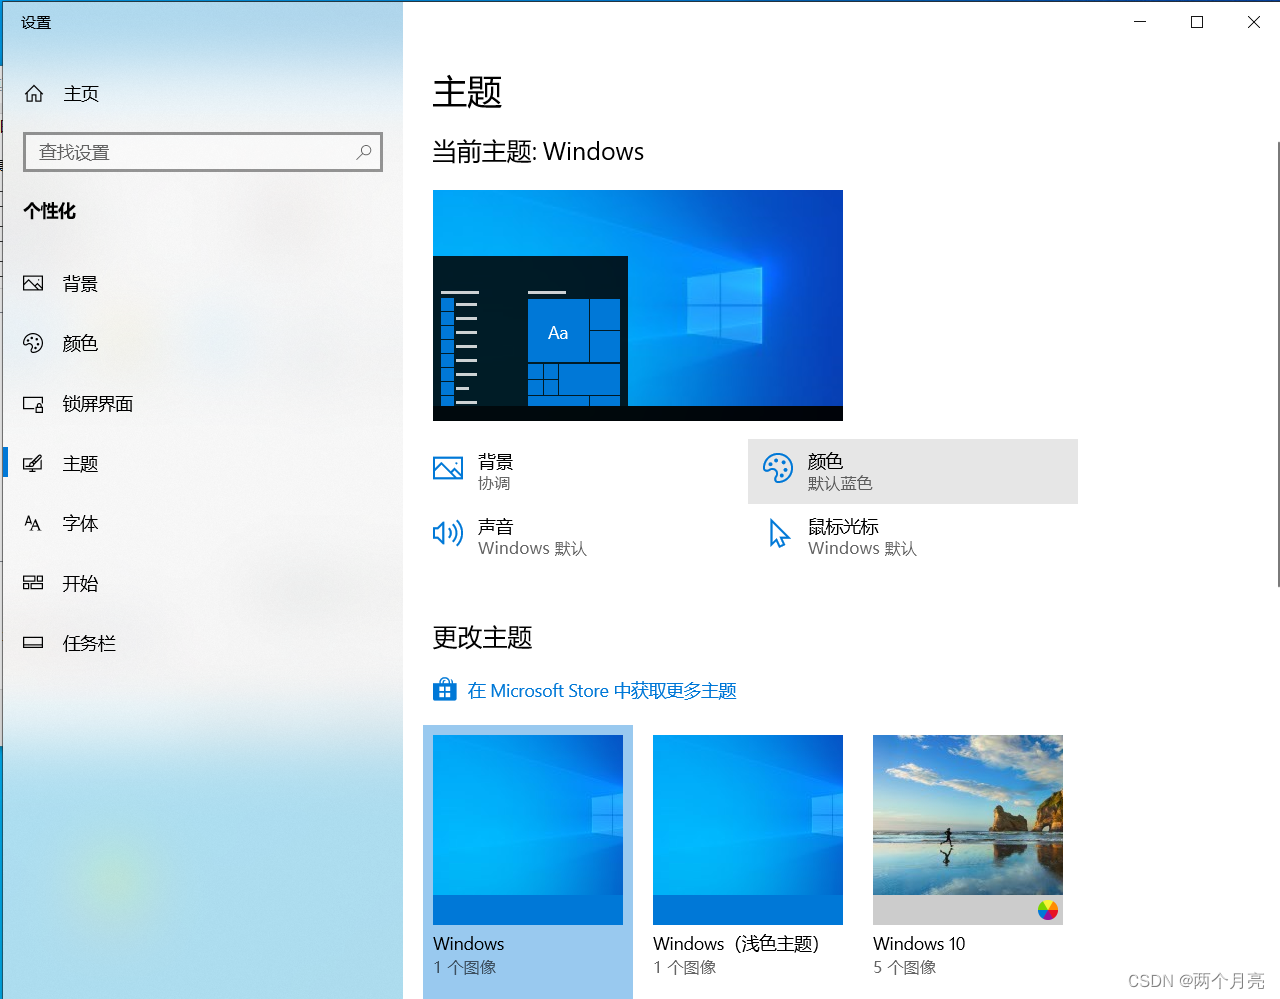Click the 1 个图像 label under Windows (浅色主题)
The width and height of the screenshot is (1280, 999).
[x=685, y=967]
